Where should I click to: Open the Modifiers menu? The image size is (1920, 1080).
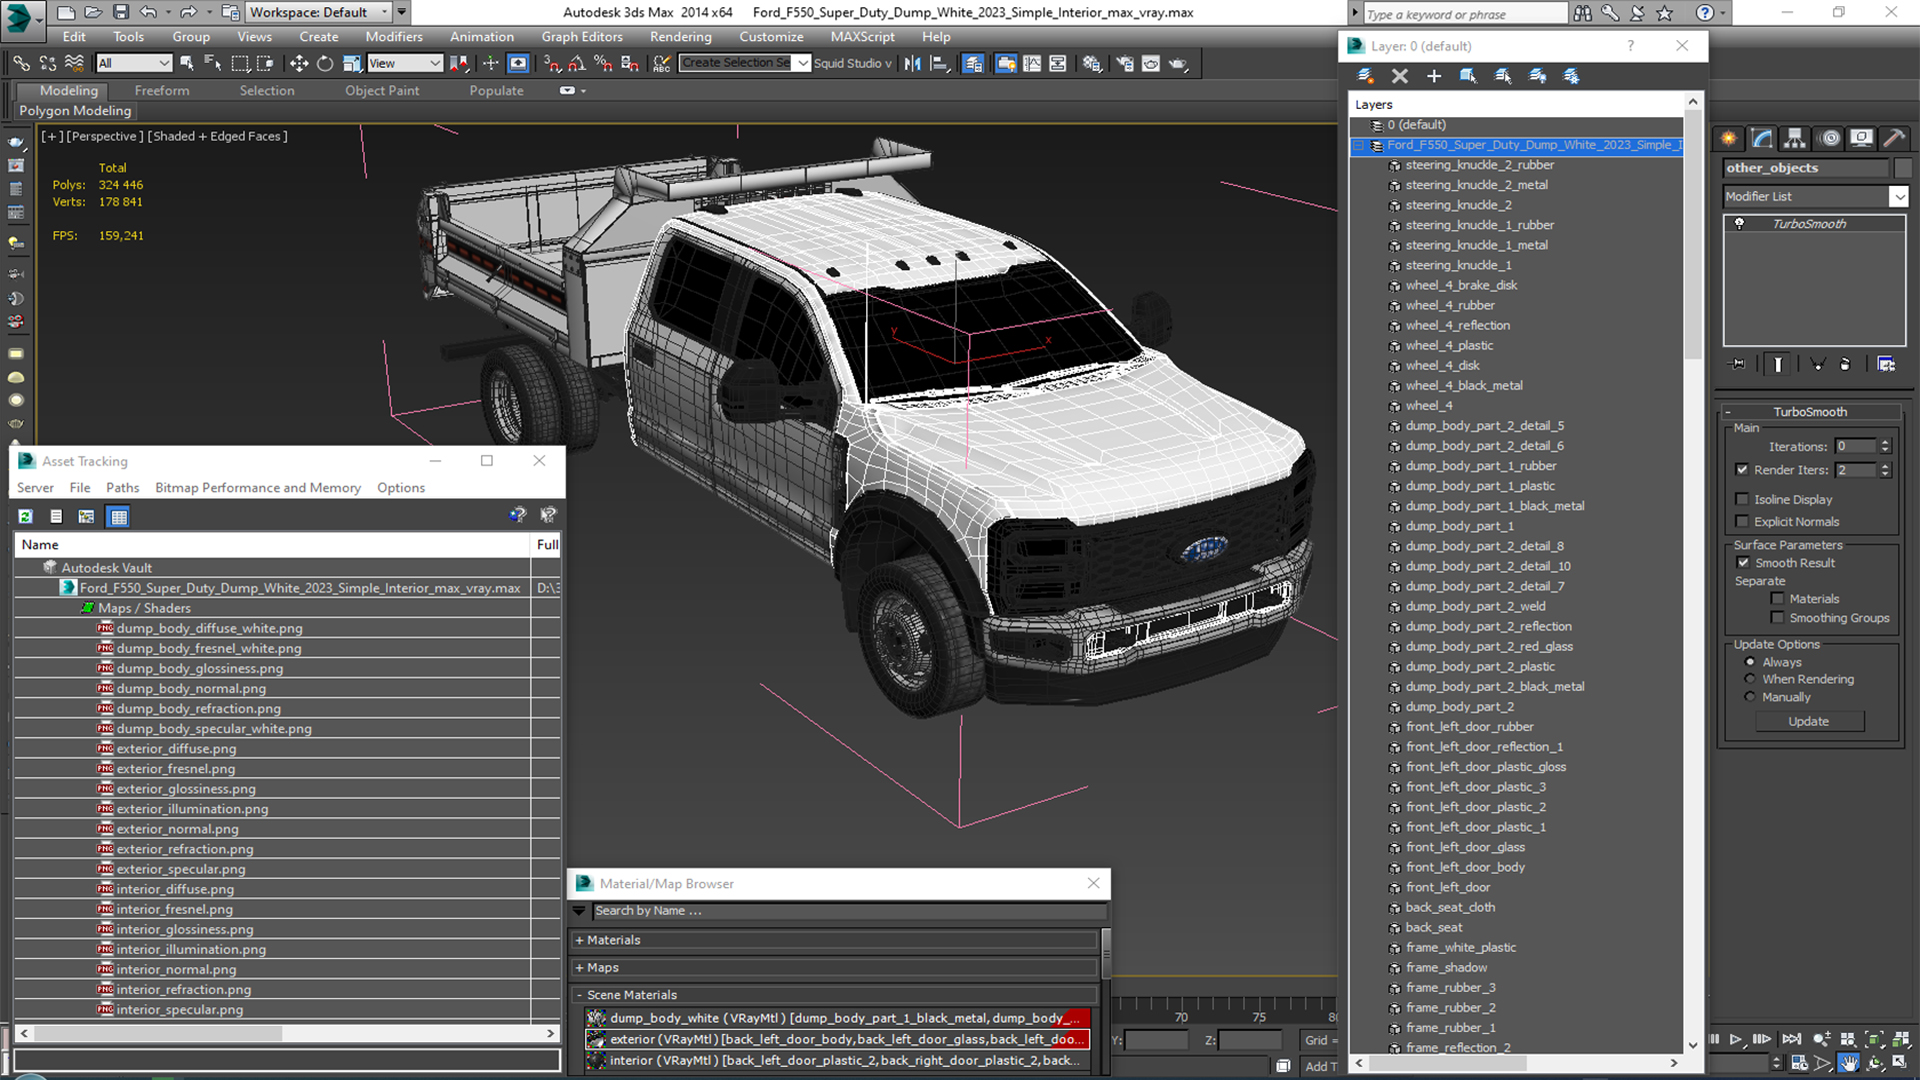[394, 37]
